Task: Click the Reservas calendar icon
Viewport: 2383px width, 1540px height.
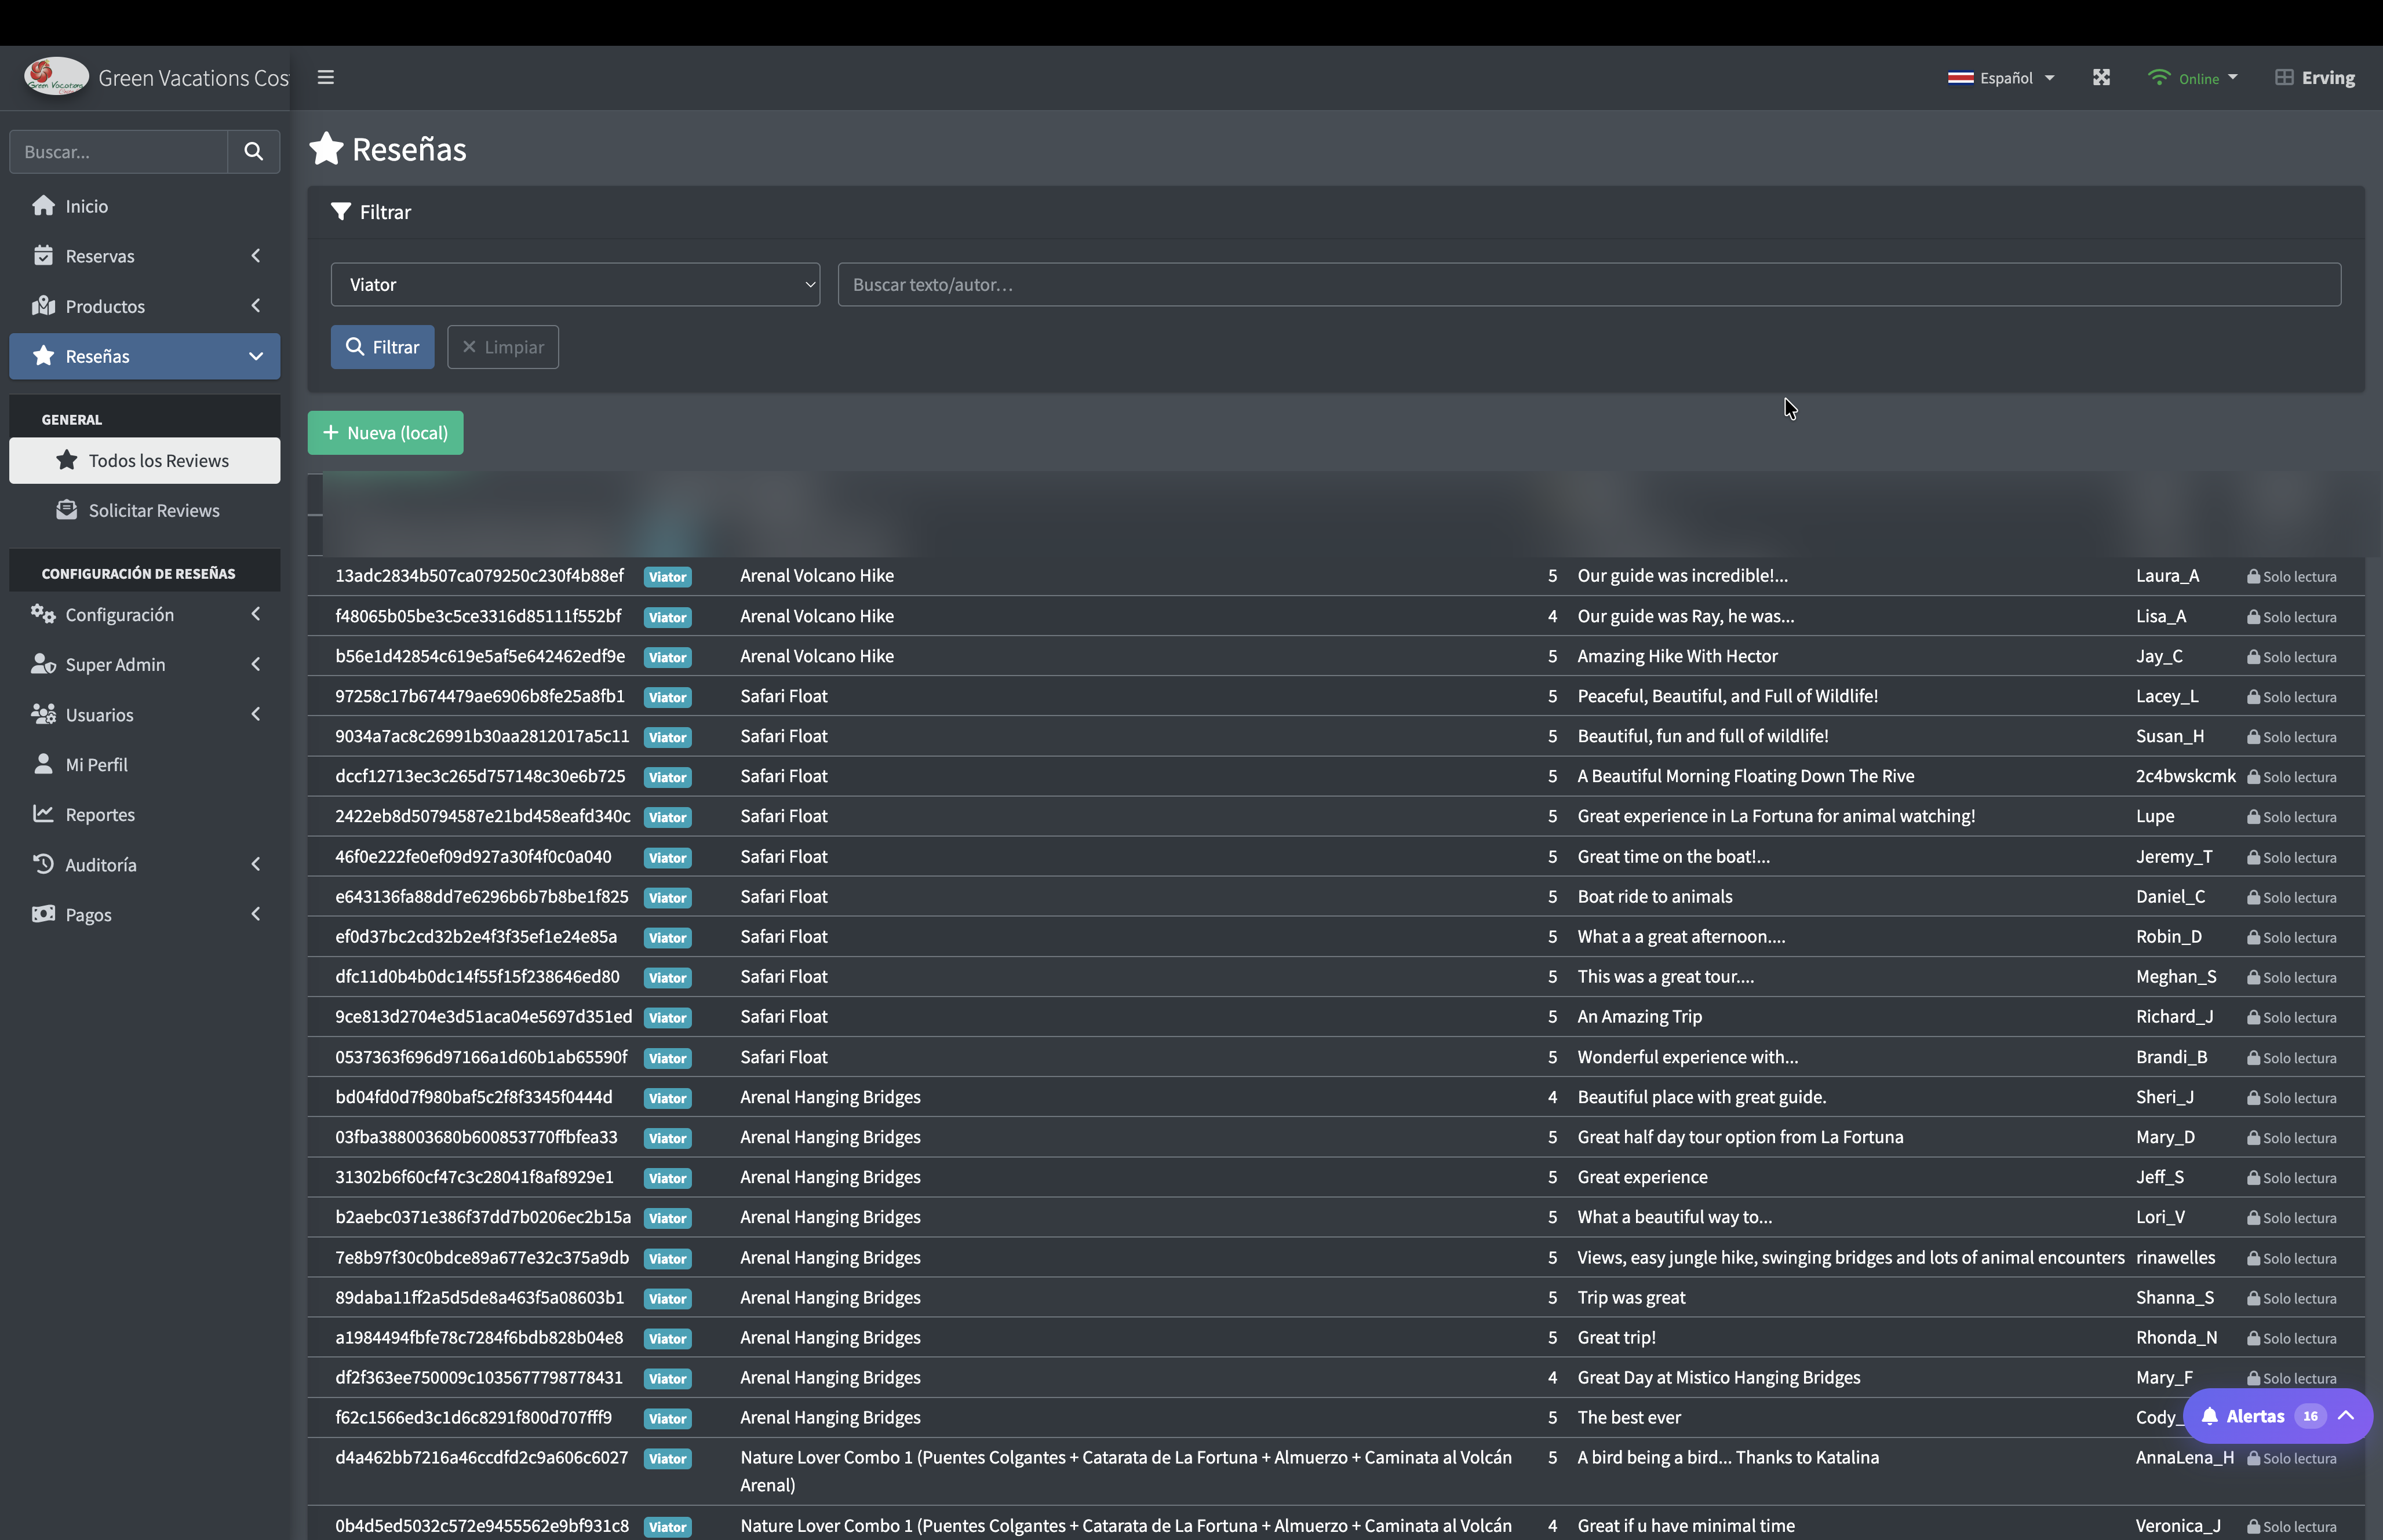Action: (43, 255)
